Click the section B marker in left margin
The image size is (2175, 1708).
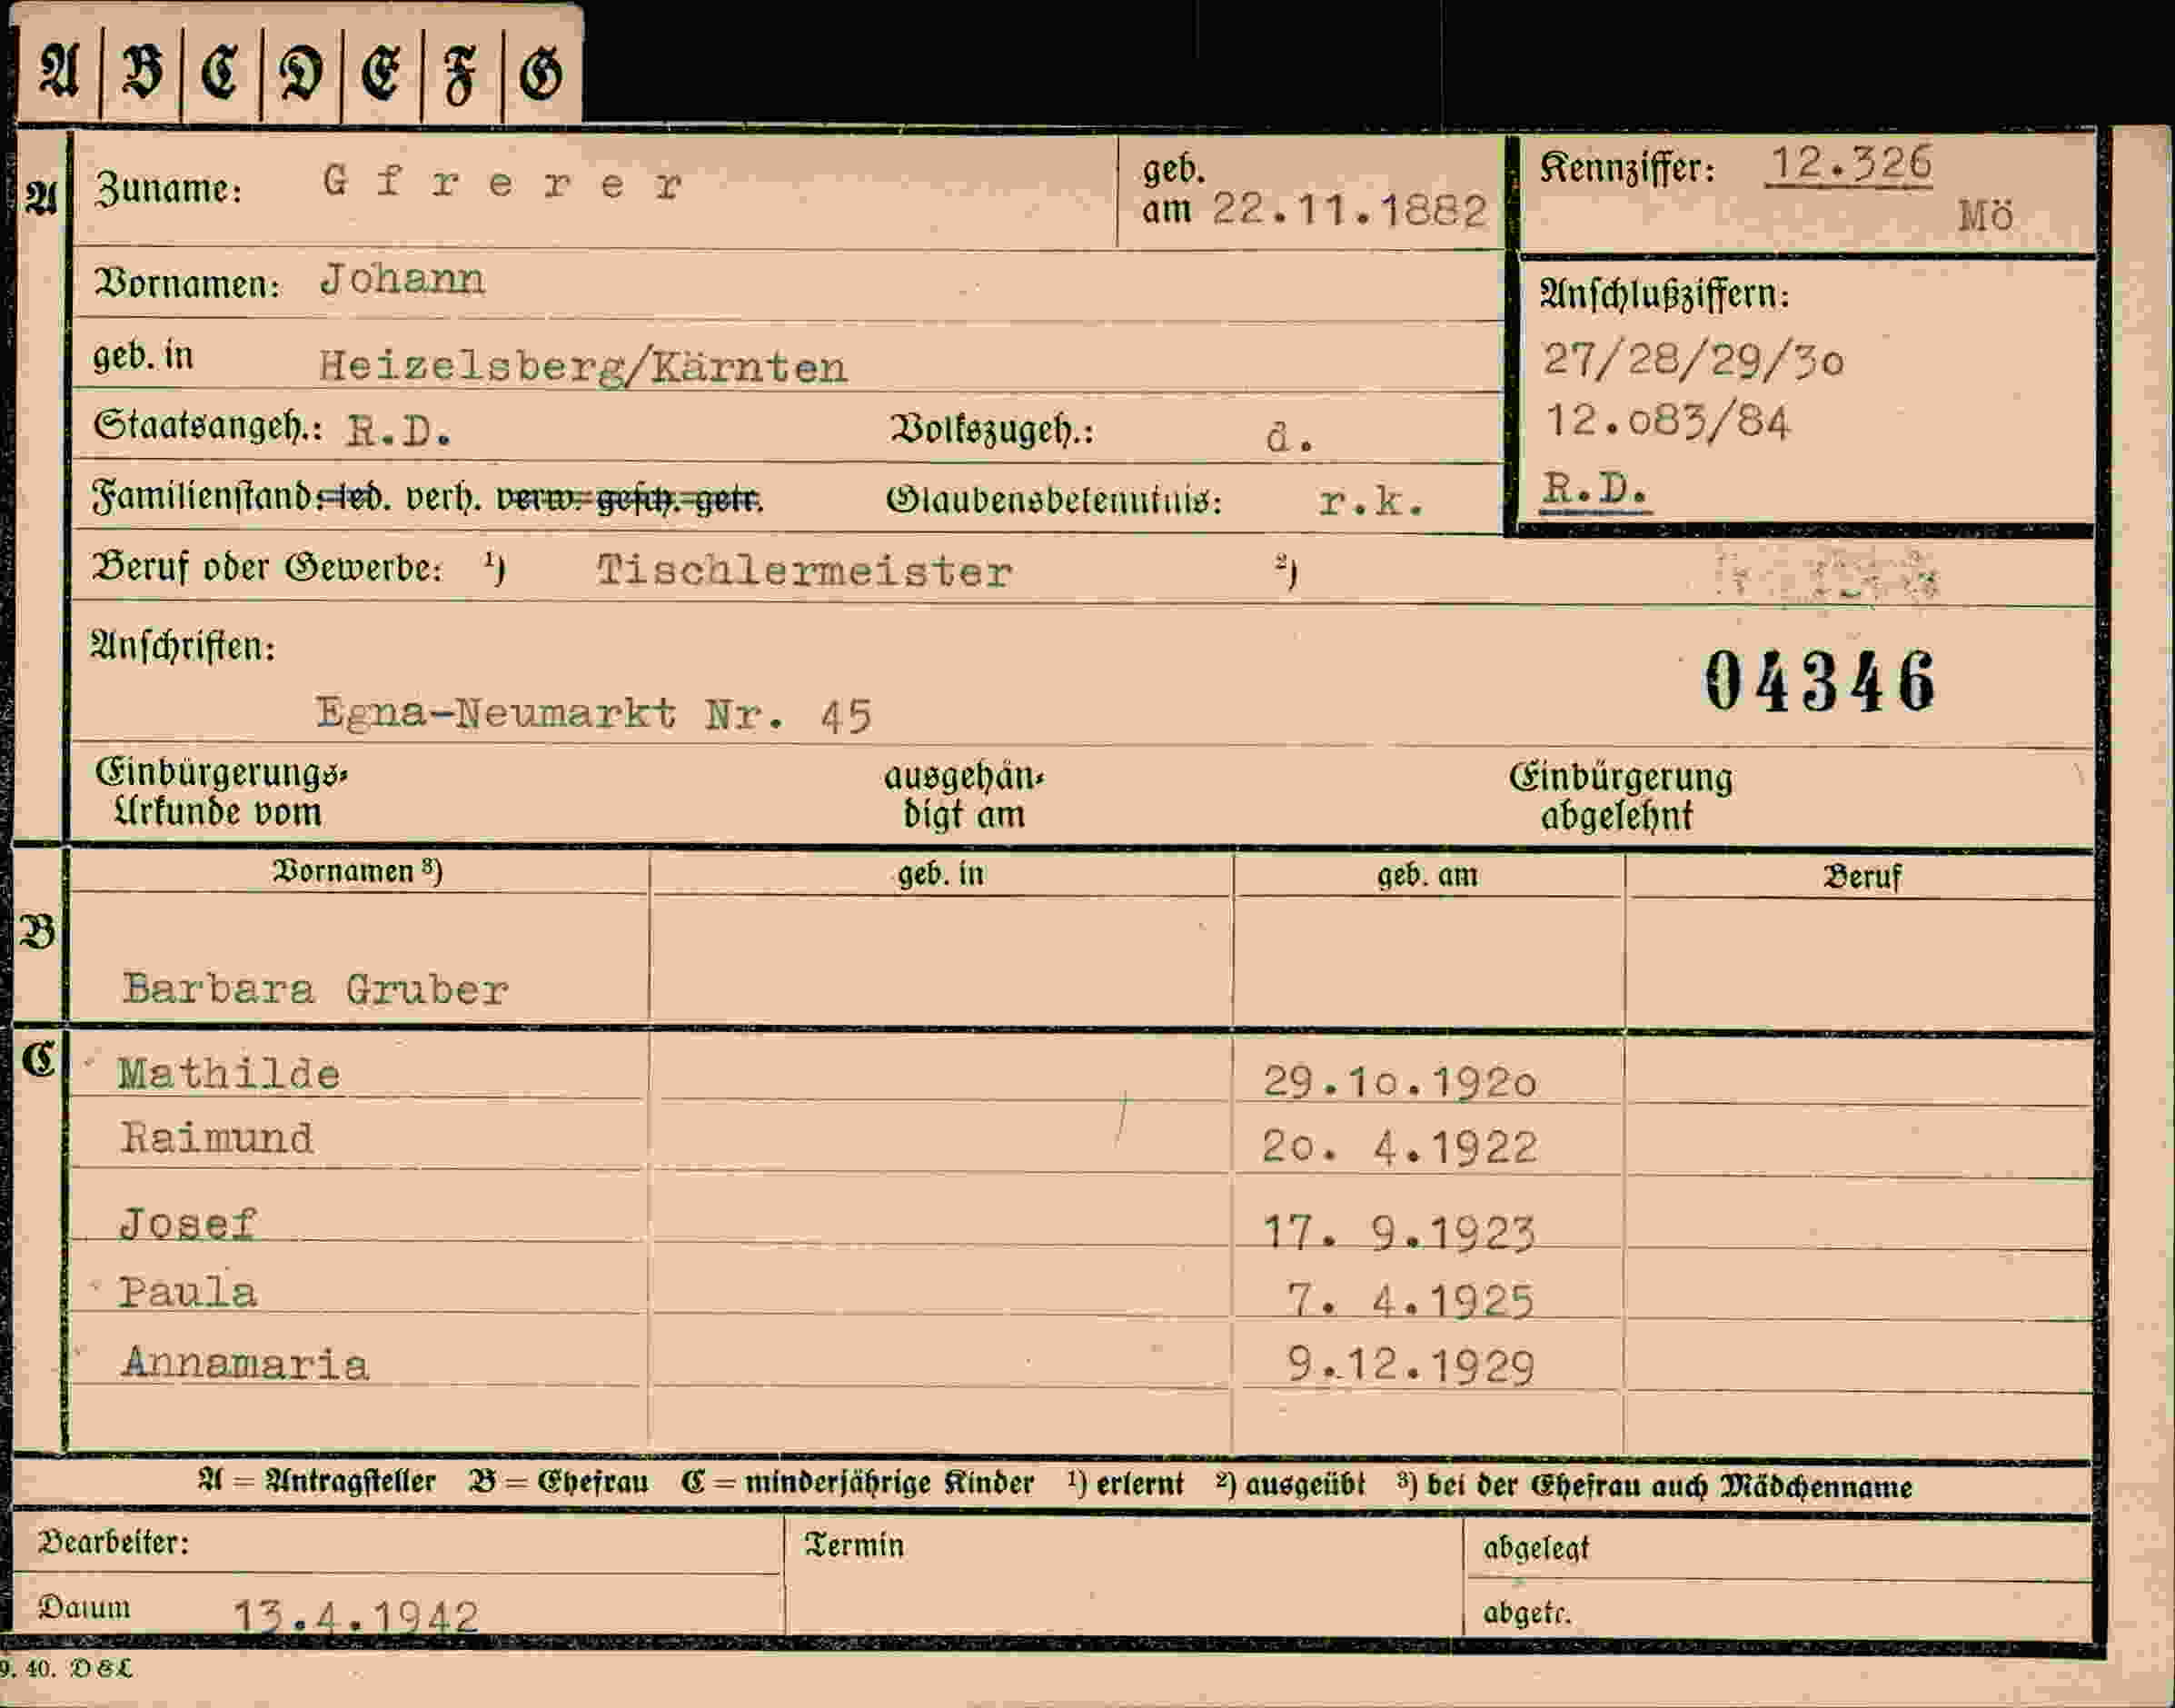click(x=38, y=932)
